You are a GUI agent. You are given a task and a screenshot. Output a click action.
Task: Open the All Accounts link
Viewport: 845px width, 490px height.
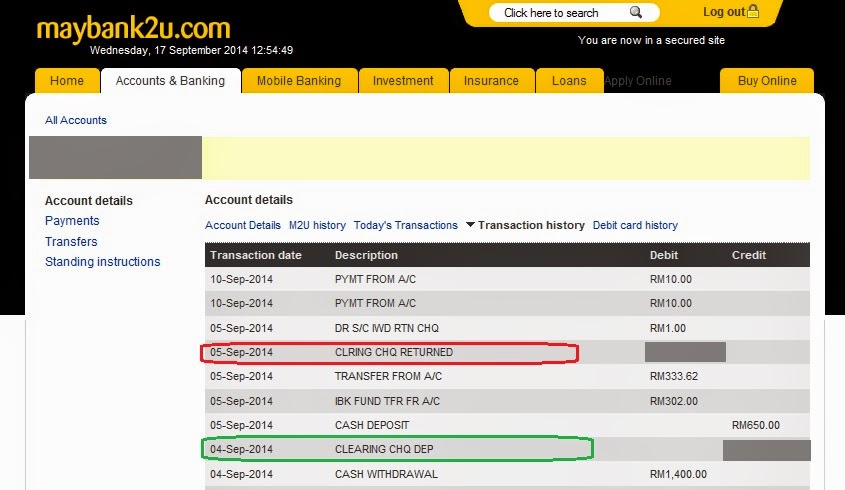click(76, 120)
